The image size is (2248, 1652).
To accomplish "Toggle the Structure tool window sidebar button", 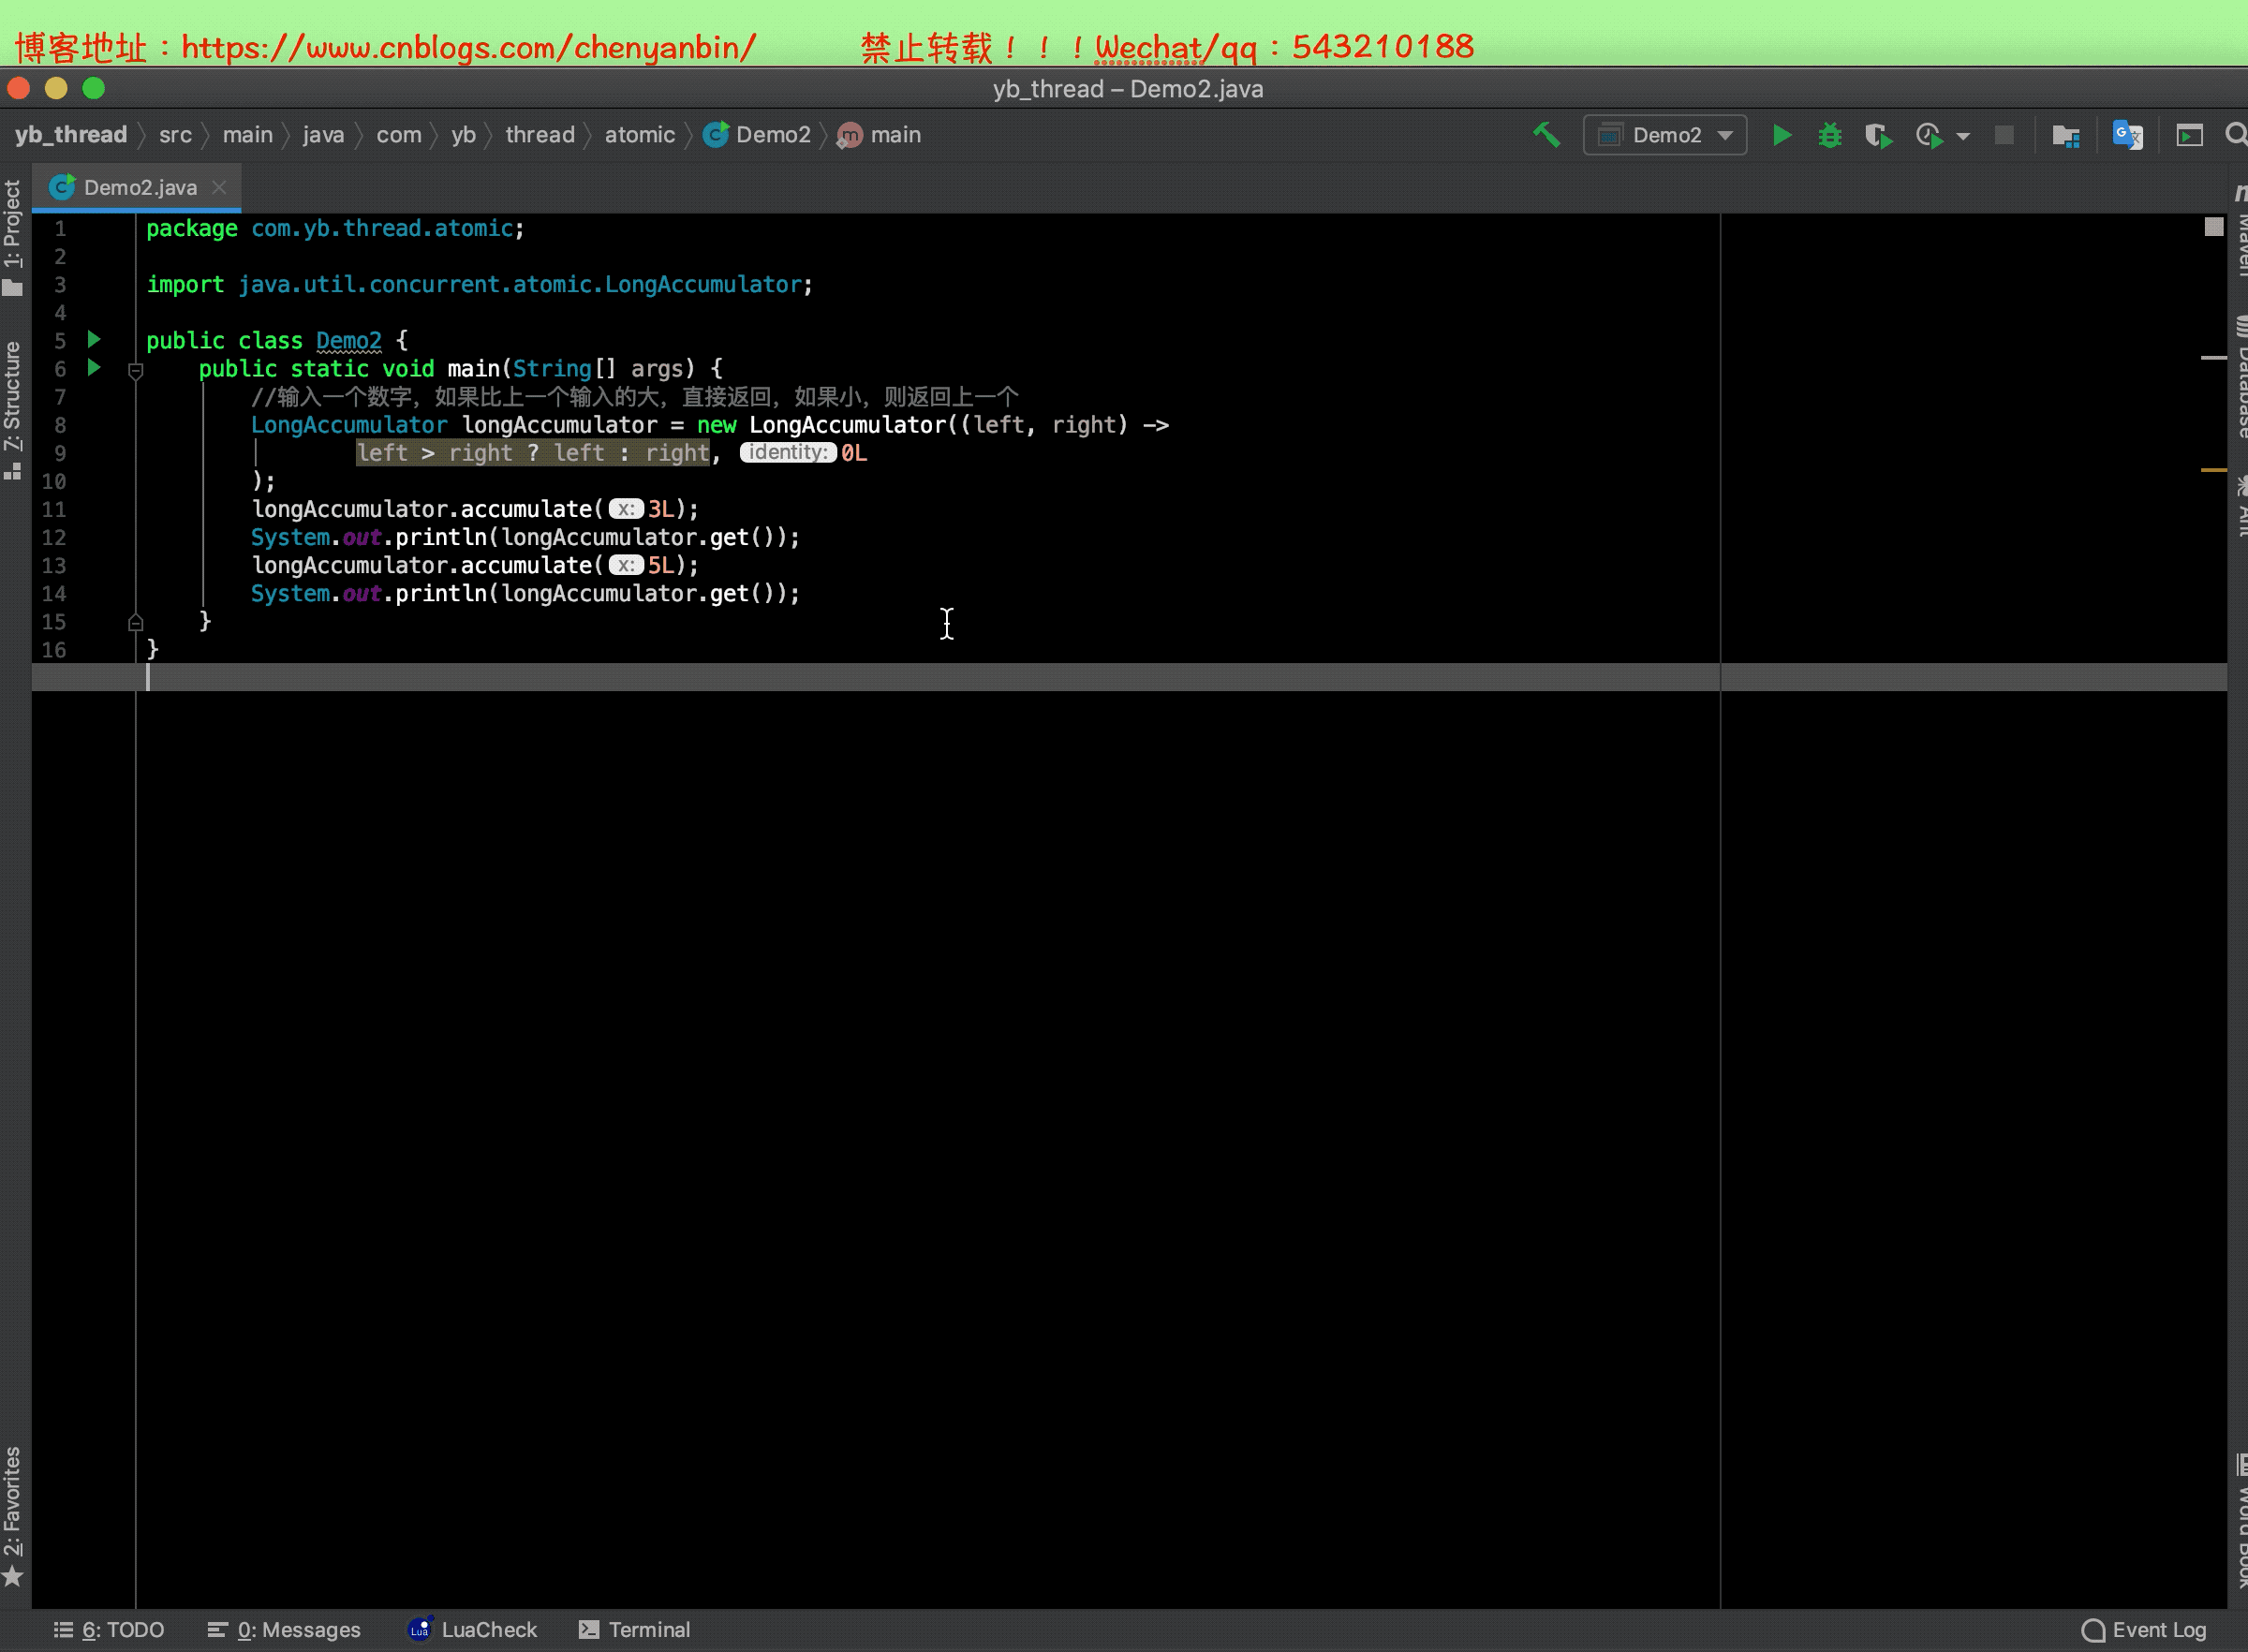I will [13, 408].
